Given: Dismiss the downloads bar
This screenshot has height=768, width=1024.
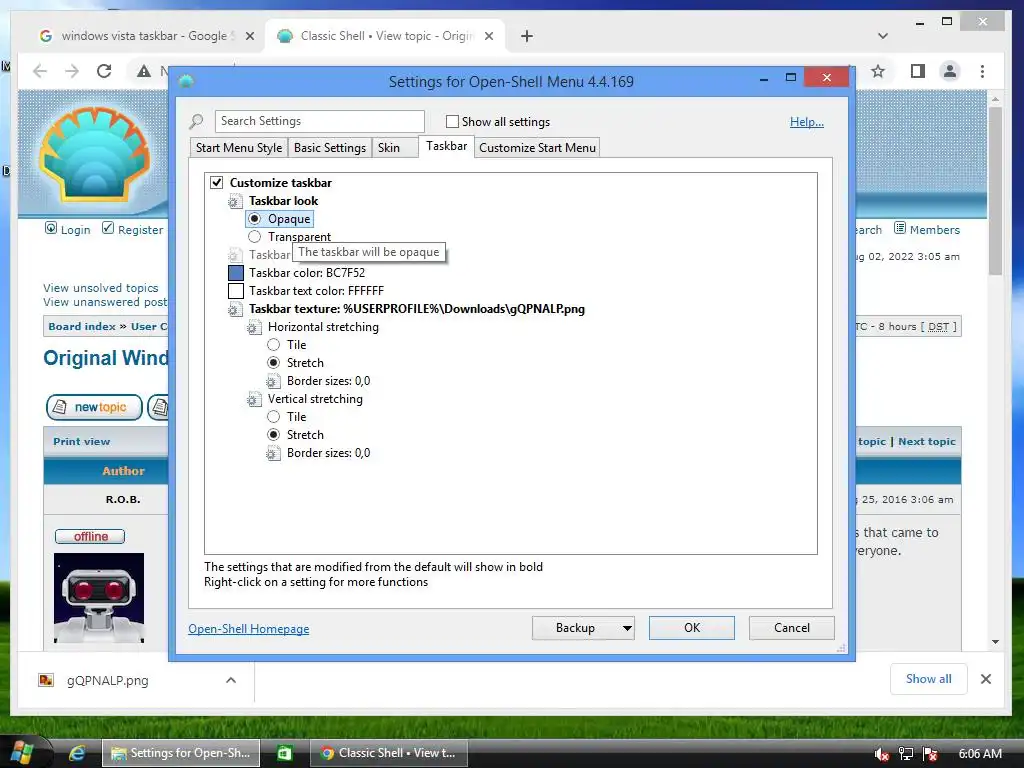Looking at the screenshot, I should (x=985, y=679).
